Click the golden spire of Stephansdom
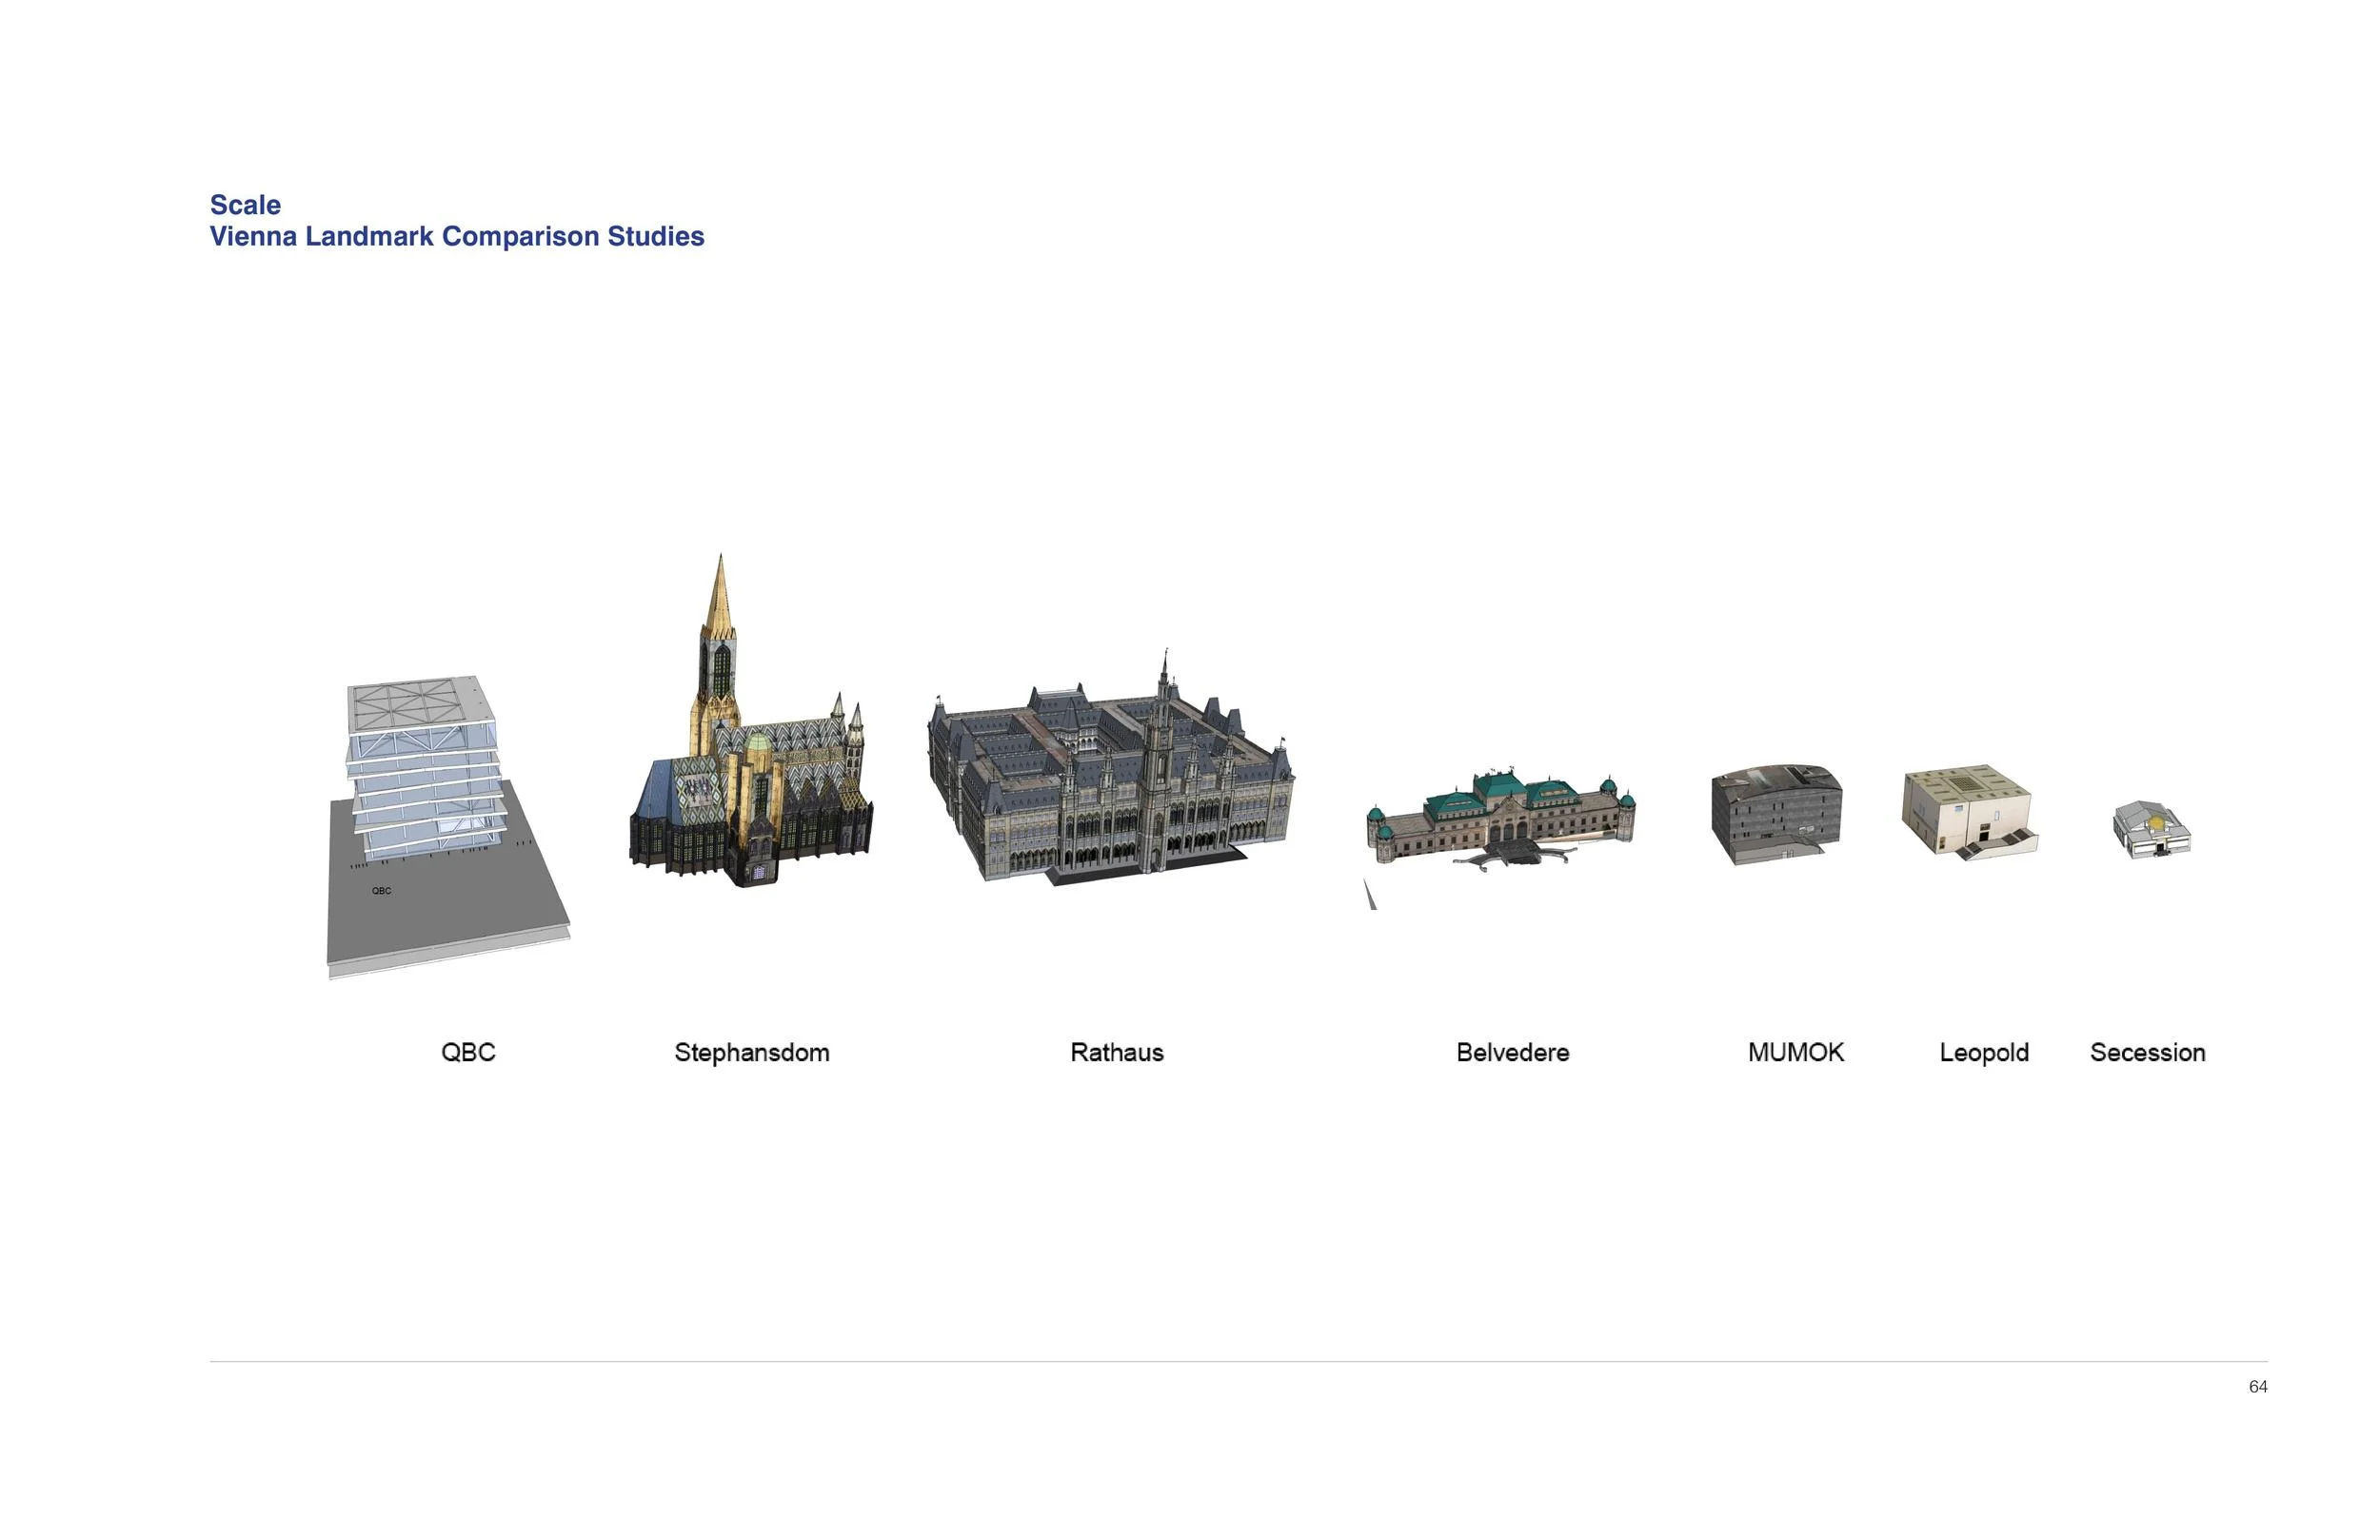Viewport: 2380px width, 1540px height. 720,600
